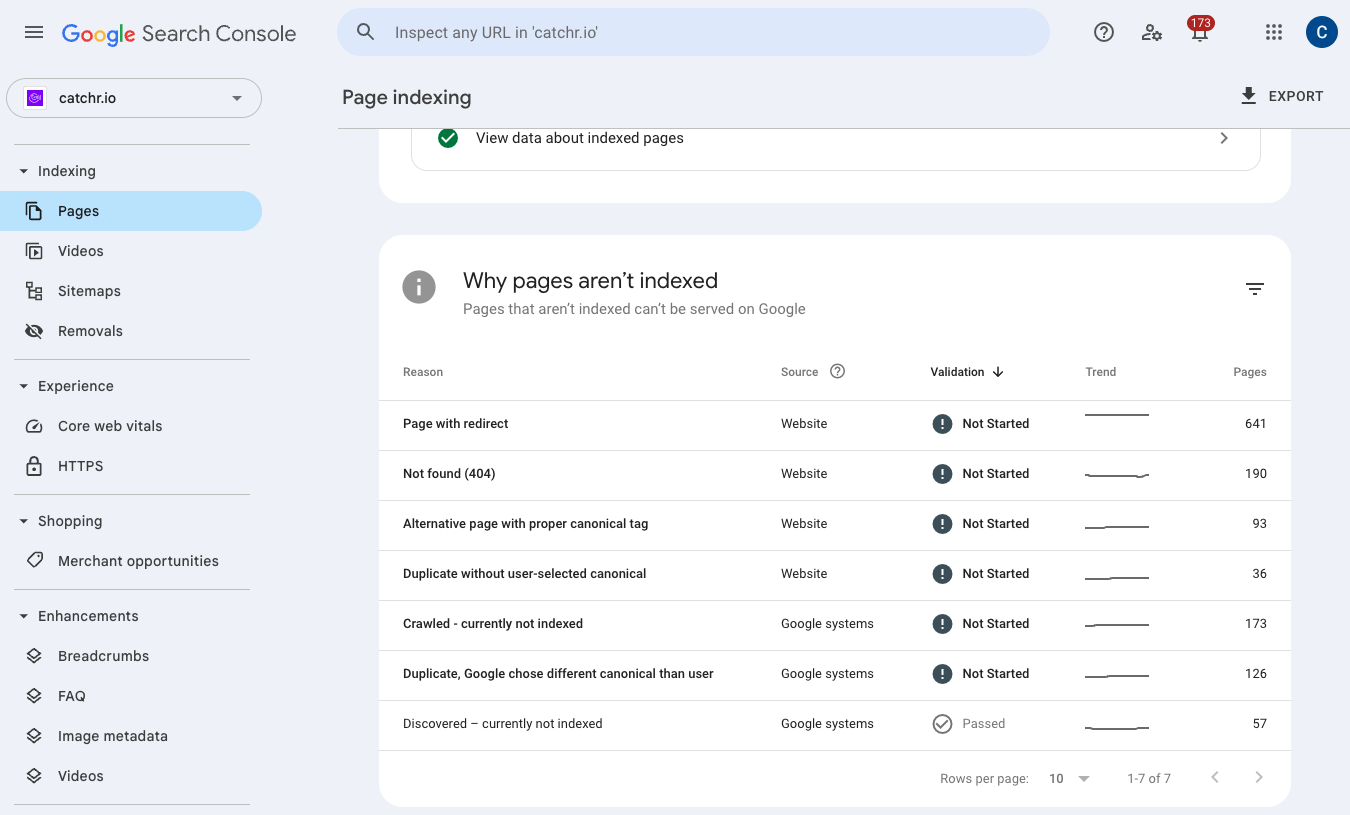Open Videos under Enhancements
This screenshot has width=1350, height=815.
point(131,776)
